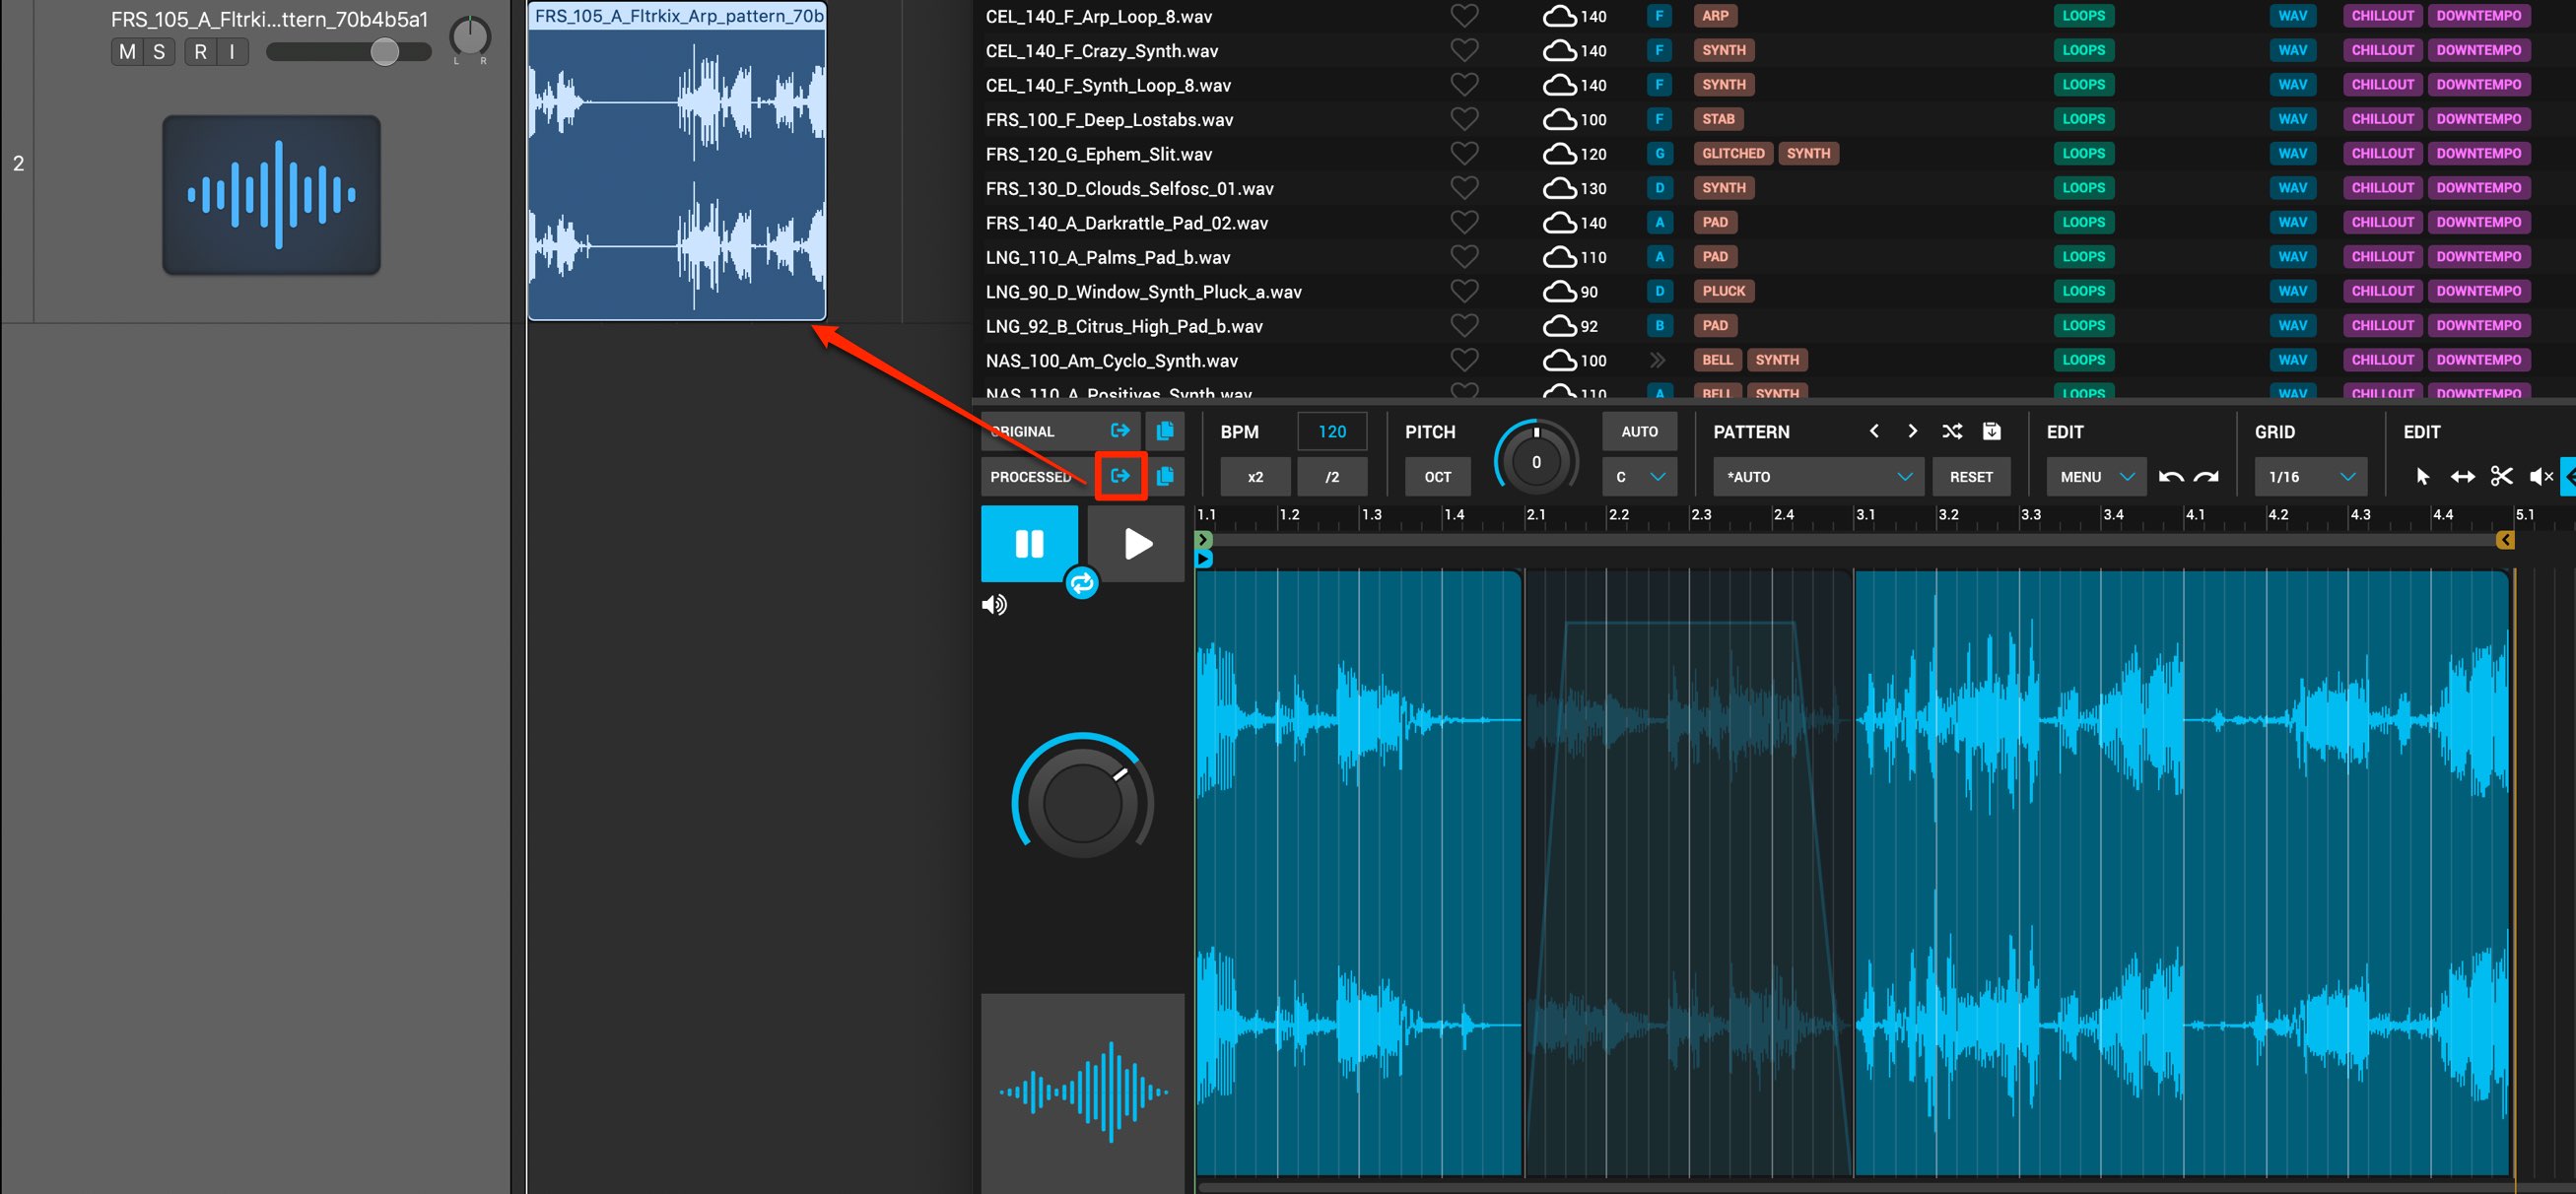The width and height of the screenshot is (2576, 1194).
Task: Export the ORIGINAL audio with its drag icon
Action: [1120, 431]
